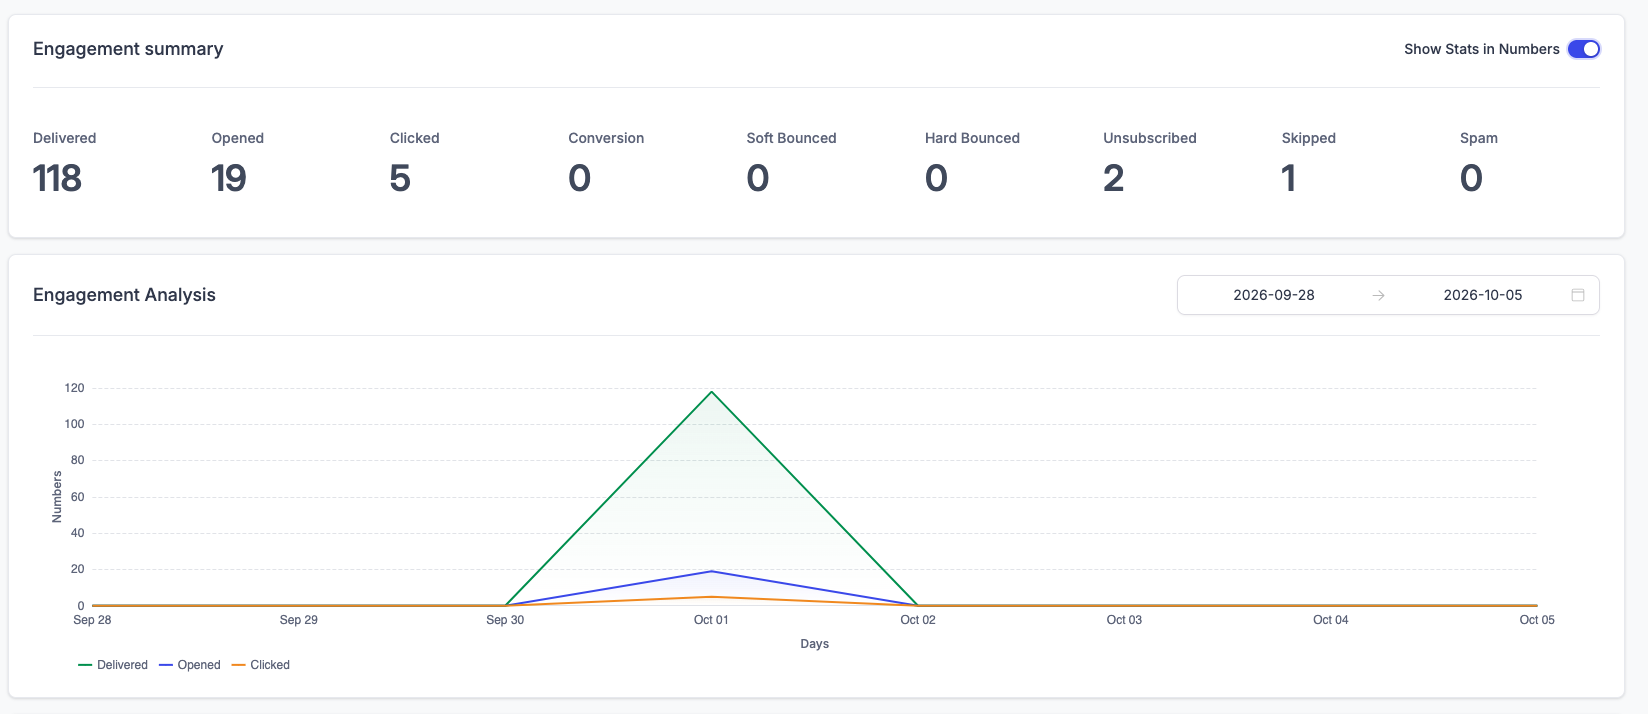Toggle the Opened series in chart legend
Image resolution: width=1648 pixels, height=714 pixels.
190,665
